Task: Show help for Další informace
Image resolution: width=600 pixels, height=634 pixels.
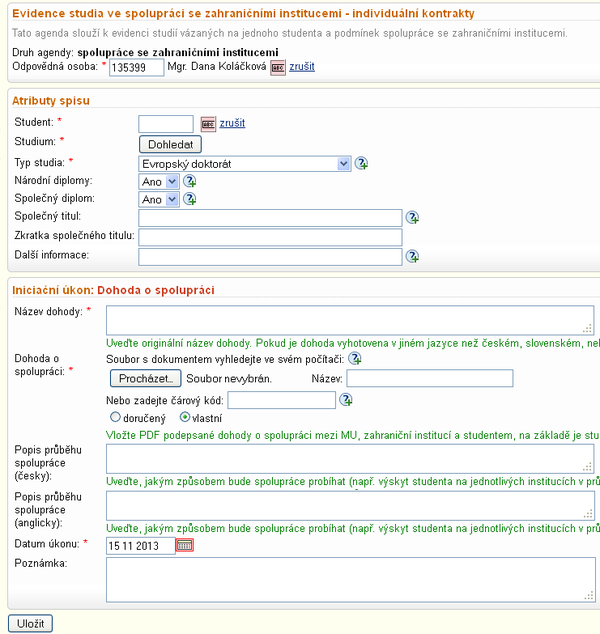Action: click(x=412, y=256)
